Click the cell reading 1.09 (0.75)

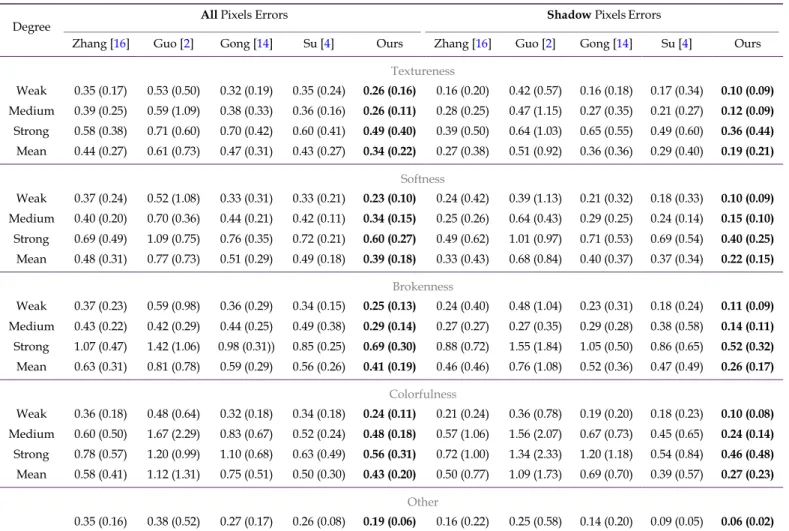[x=173, y=239]
